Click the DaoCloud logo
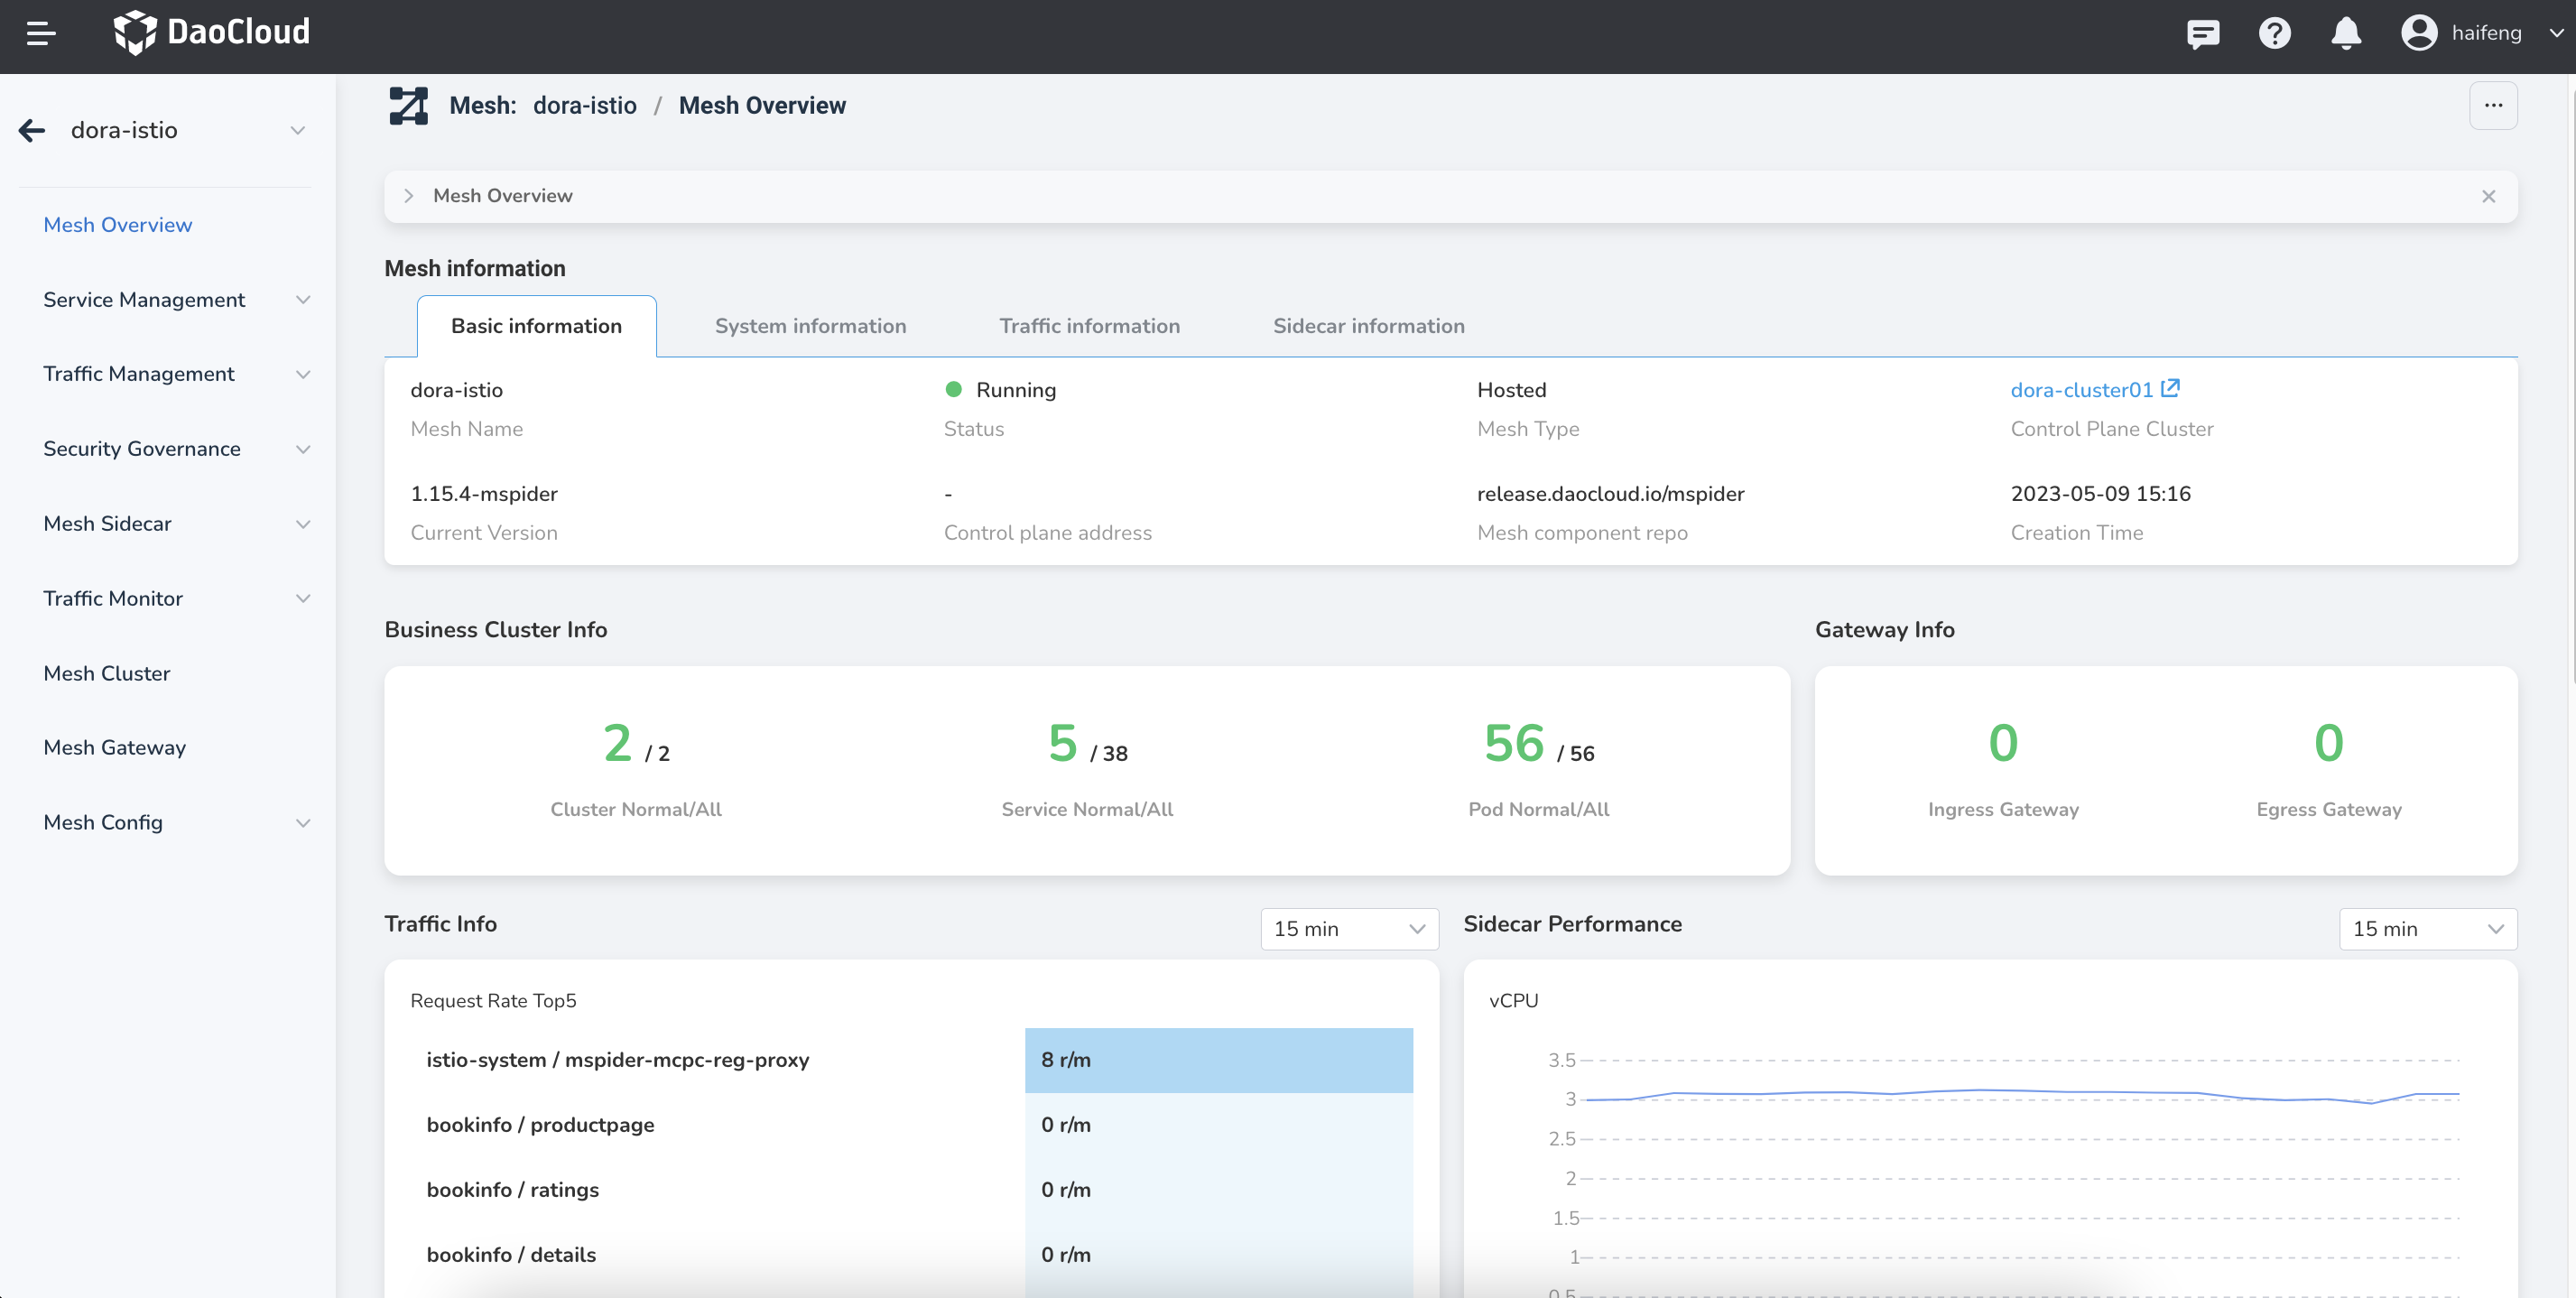 pos(211,32)
